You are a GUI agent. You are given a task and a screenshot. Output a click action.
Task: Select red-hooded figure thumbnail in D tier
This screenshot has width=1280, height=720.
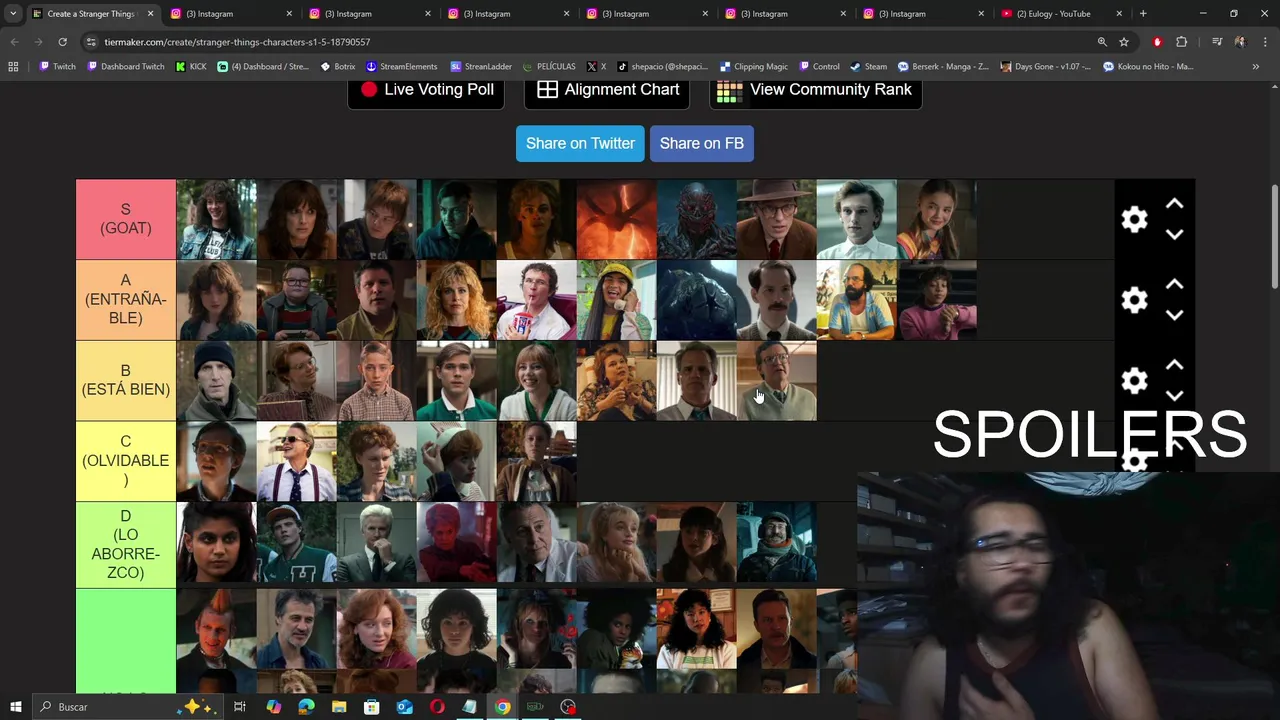[x=457, y=542]
